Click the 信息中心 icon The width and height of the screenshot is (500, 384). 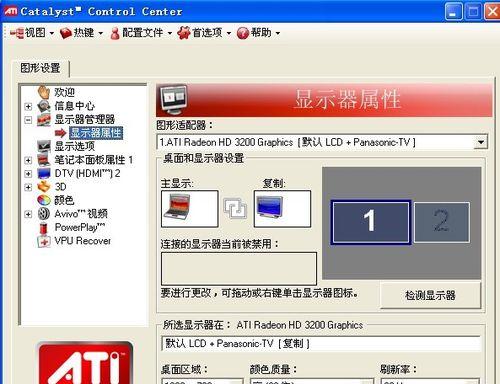[x=44, y=106]
